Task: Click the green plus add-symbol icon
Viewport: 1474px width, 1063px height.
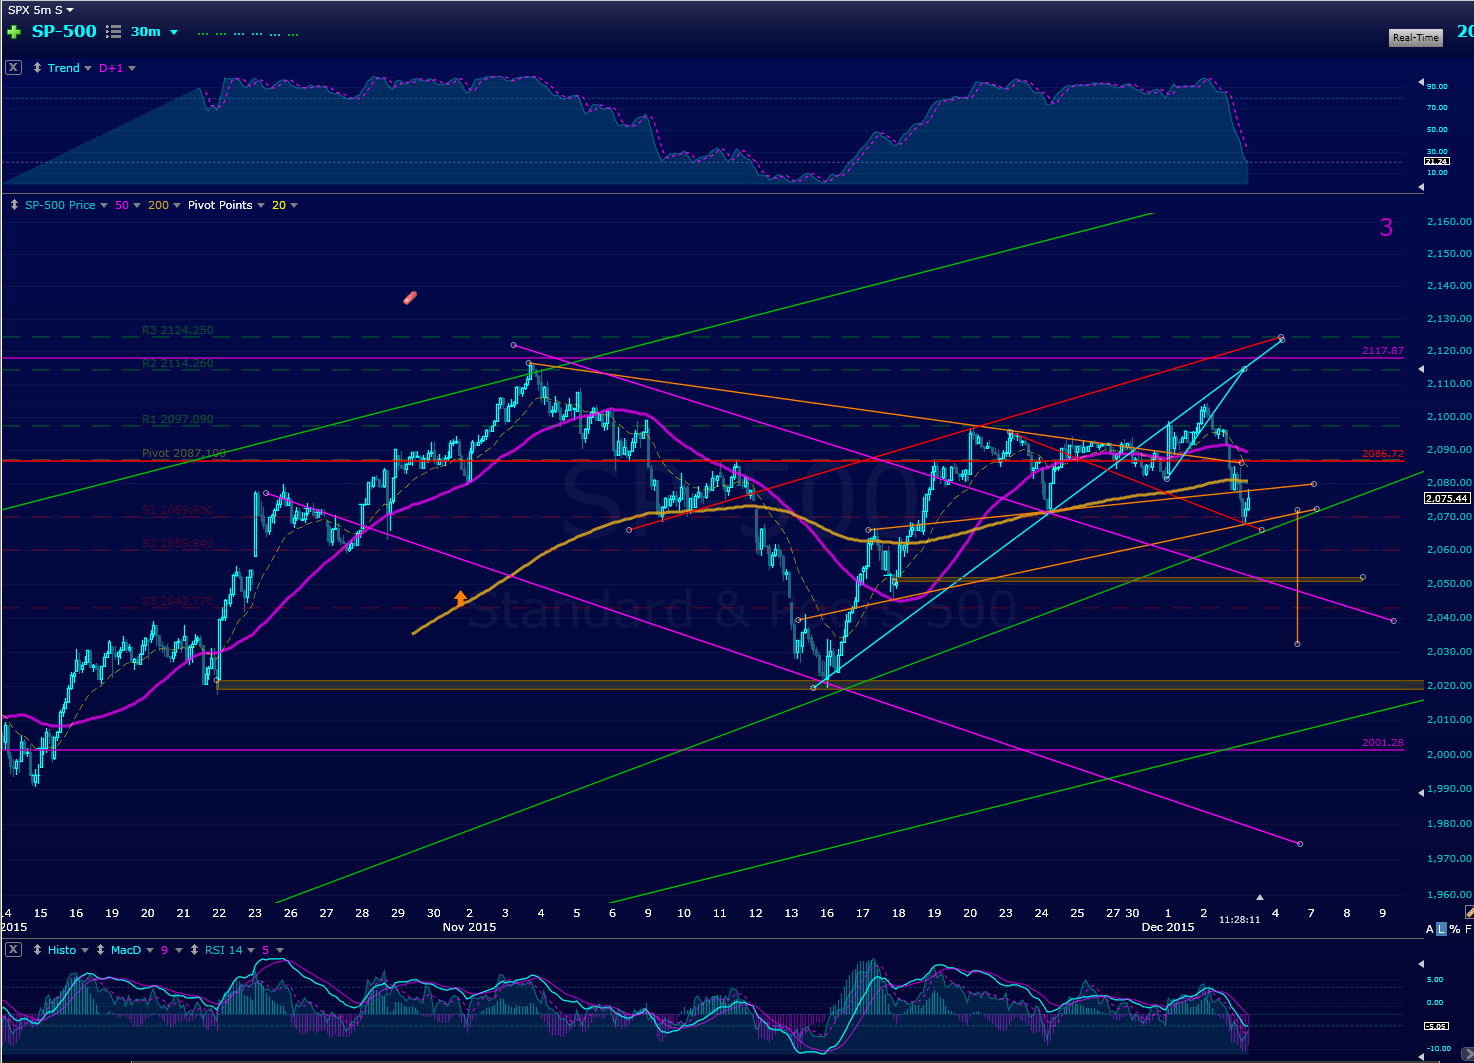Action: coord(13,32)
